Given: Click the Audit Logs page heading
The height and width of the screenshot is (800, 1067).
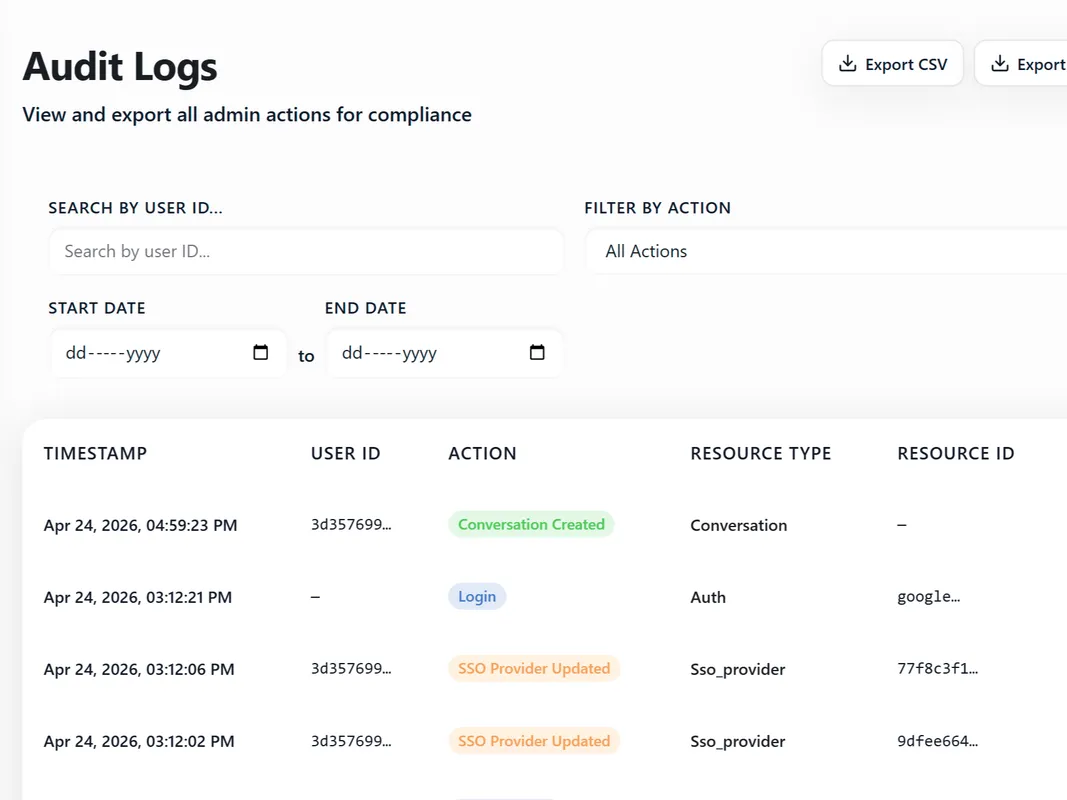Looking at the screenshot, I should 120,67.
